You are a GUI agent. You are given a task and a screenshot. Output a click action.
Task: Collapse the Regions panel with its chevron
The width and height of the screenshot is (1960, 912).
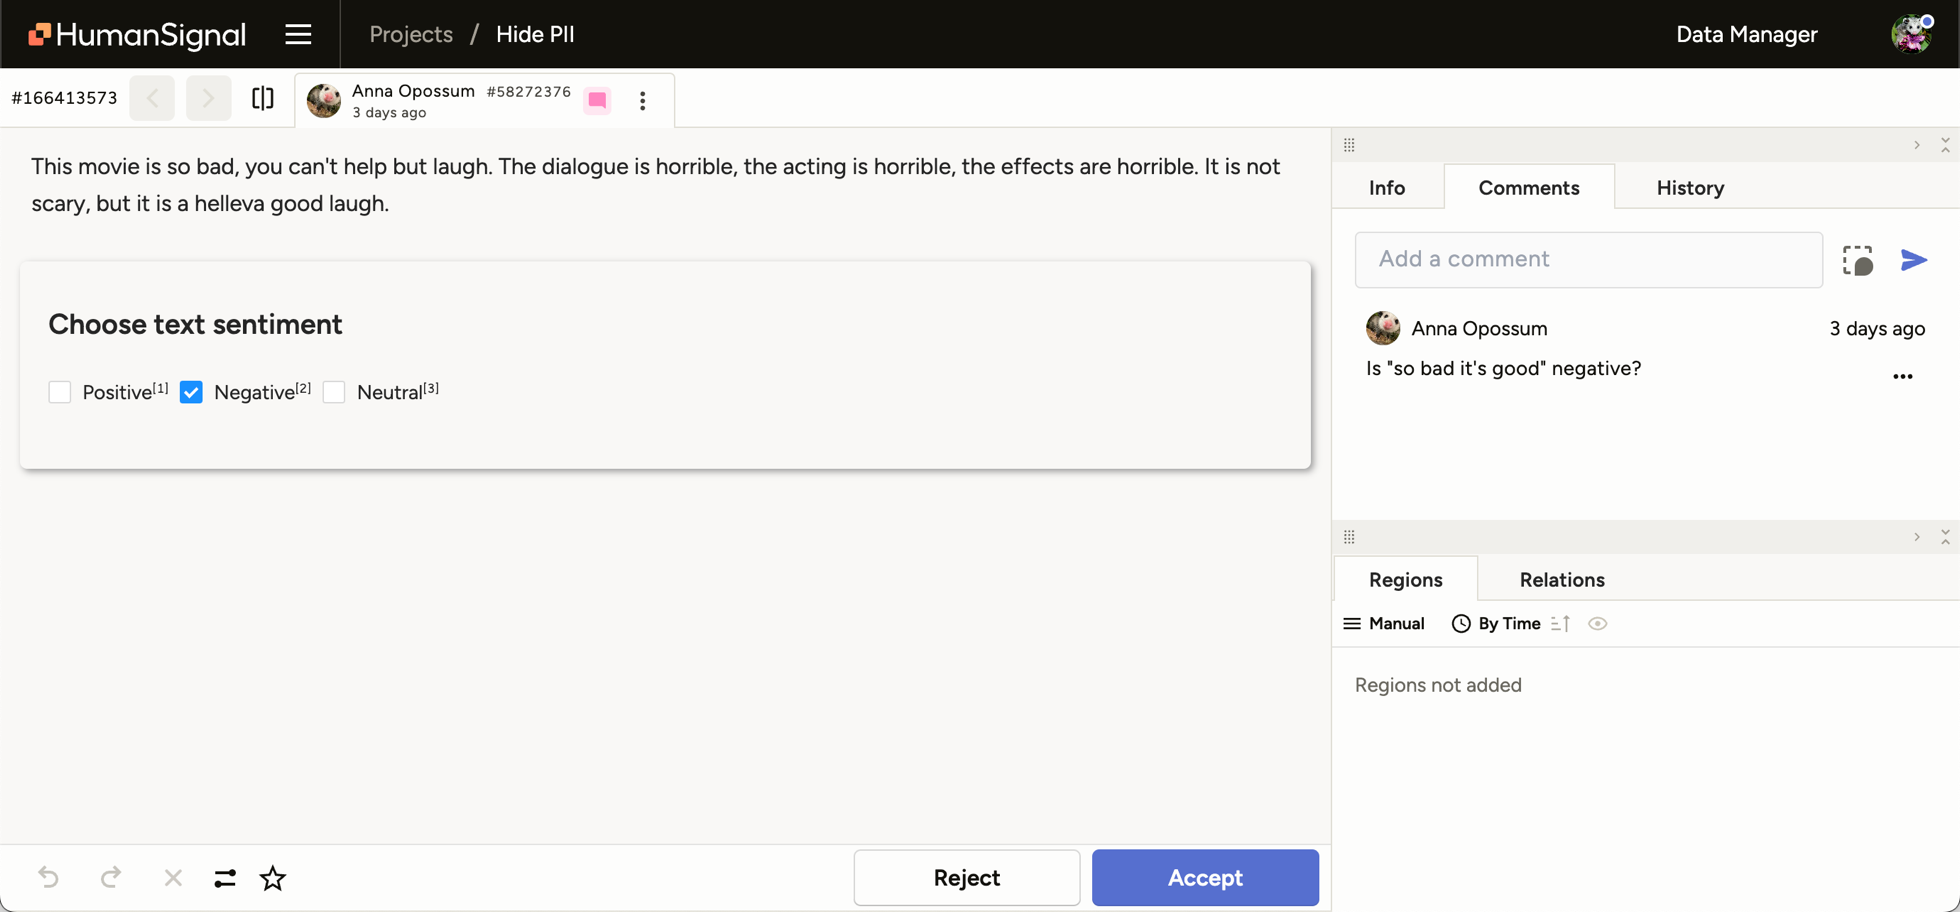click(1916, 537)
